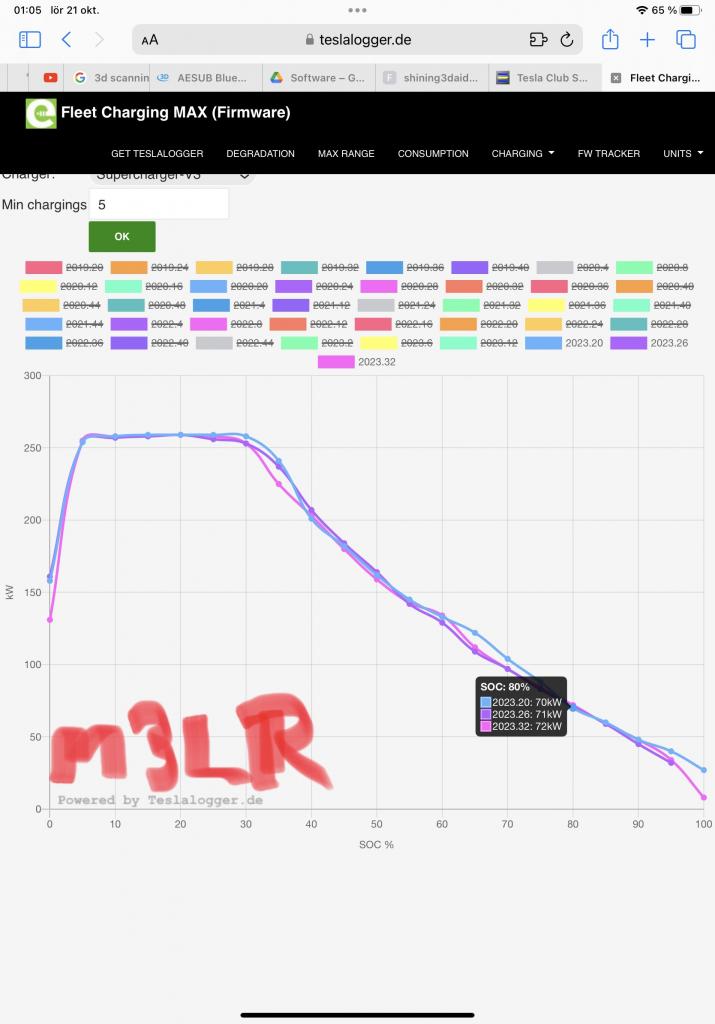Show the 2019.24 firmware series

coord(150,268)
